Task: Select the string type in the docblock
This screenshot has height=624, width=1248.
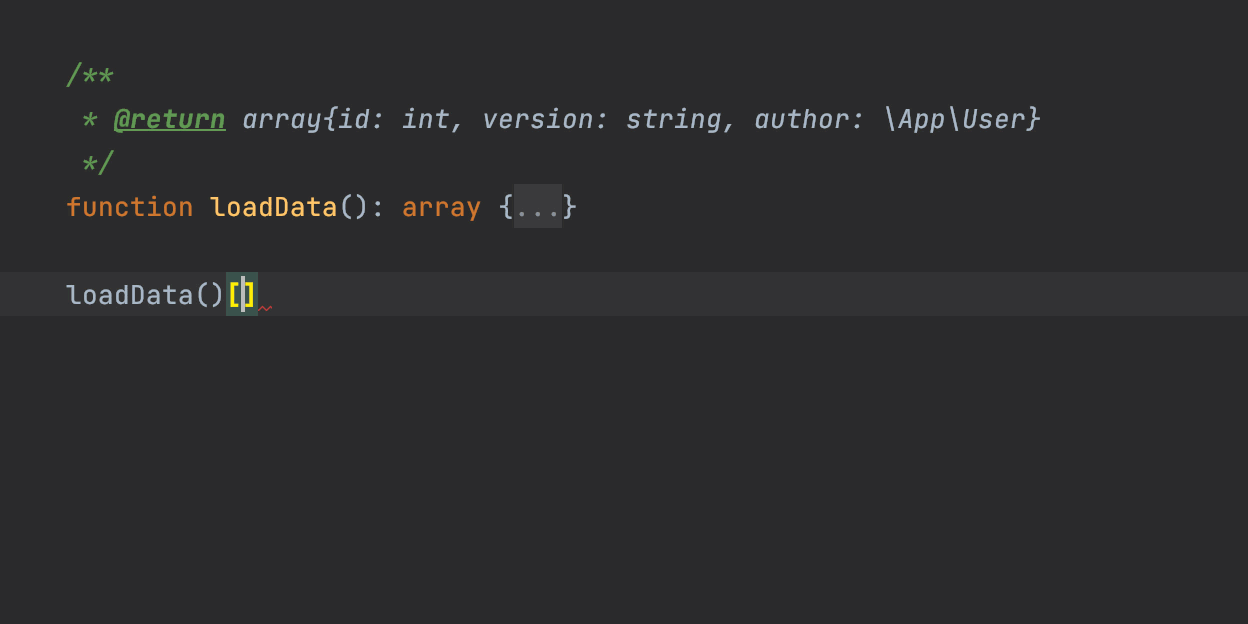Action: point(673,120)
